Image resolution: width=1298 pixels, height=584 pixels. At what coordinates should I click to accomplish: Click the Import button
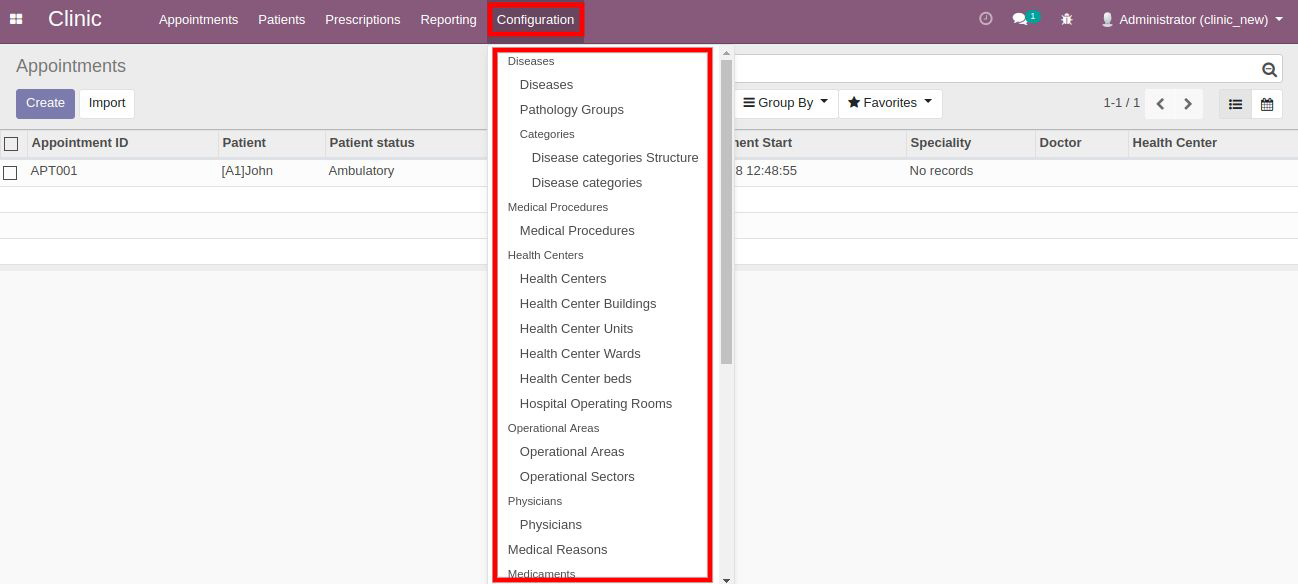pyautogui.click(x=107, y=103)
